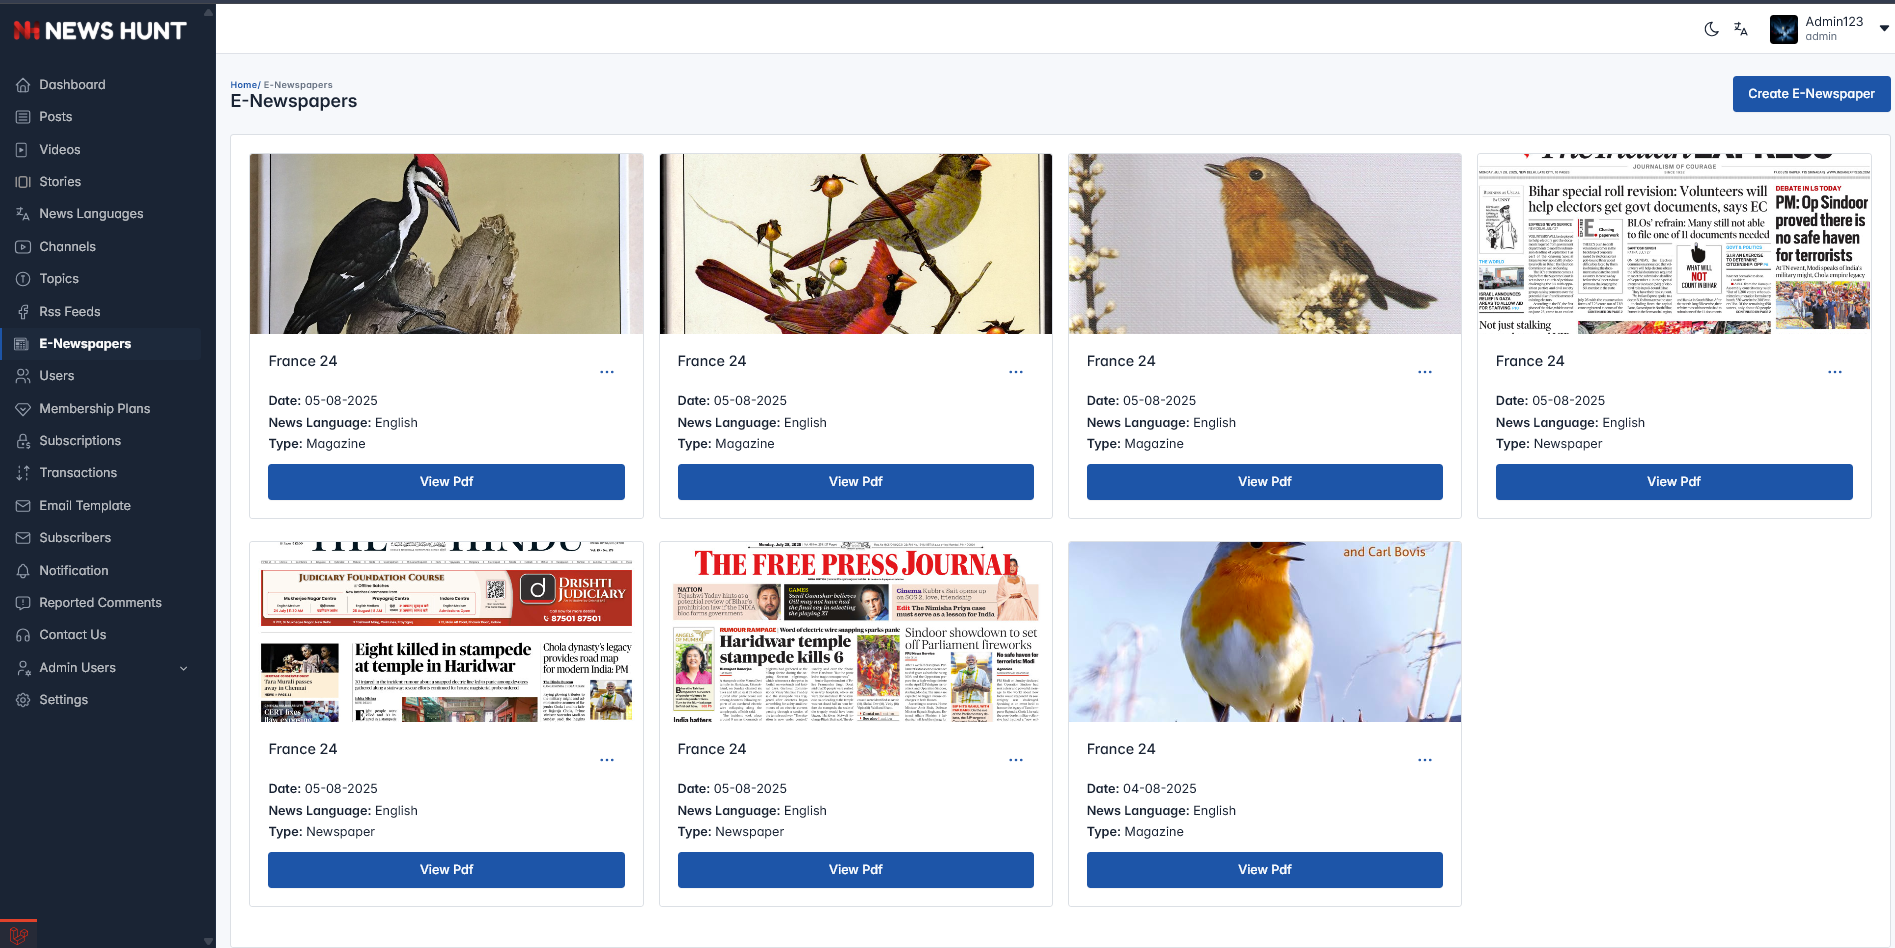Go to Membership Plans menu item
Image resolution: width=1895 pixels, height=948 pixels.
pos(94,409)
